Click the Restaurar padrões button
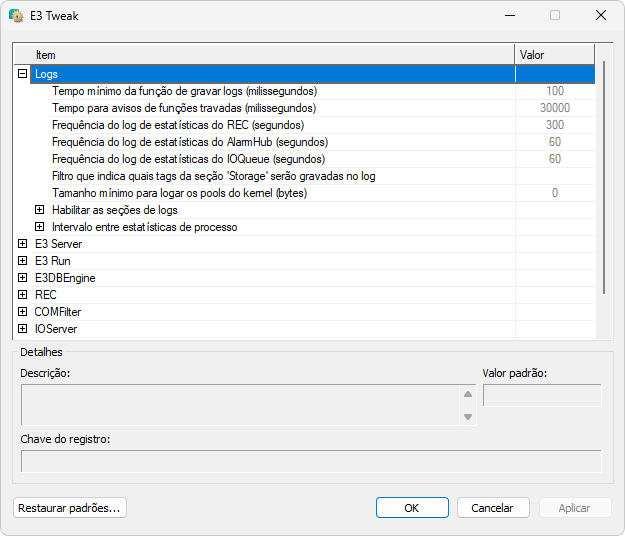625x536 pixels. tap(70, 508)
